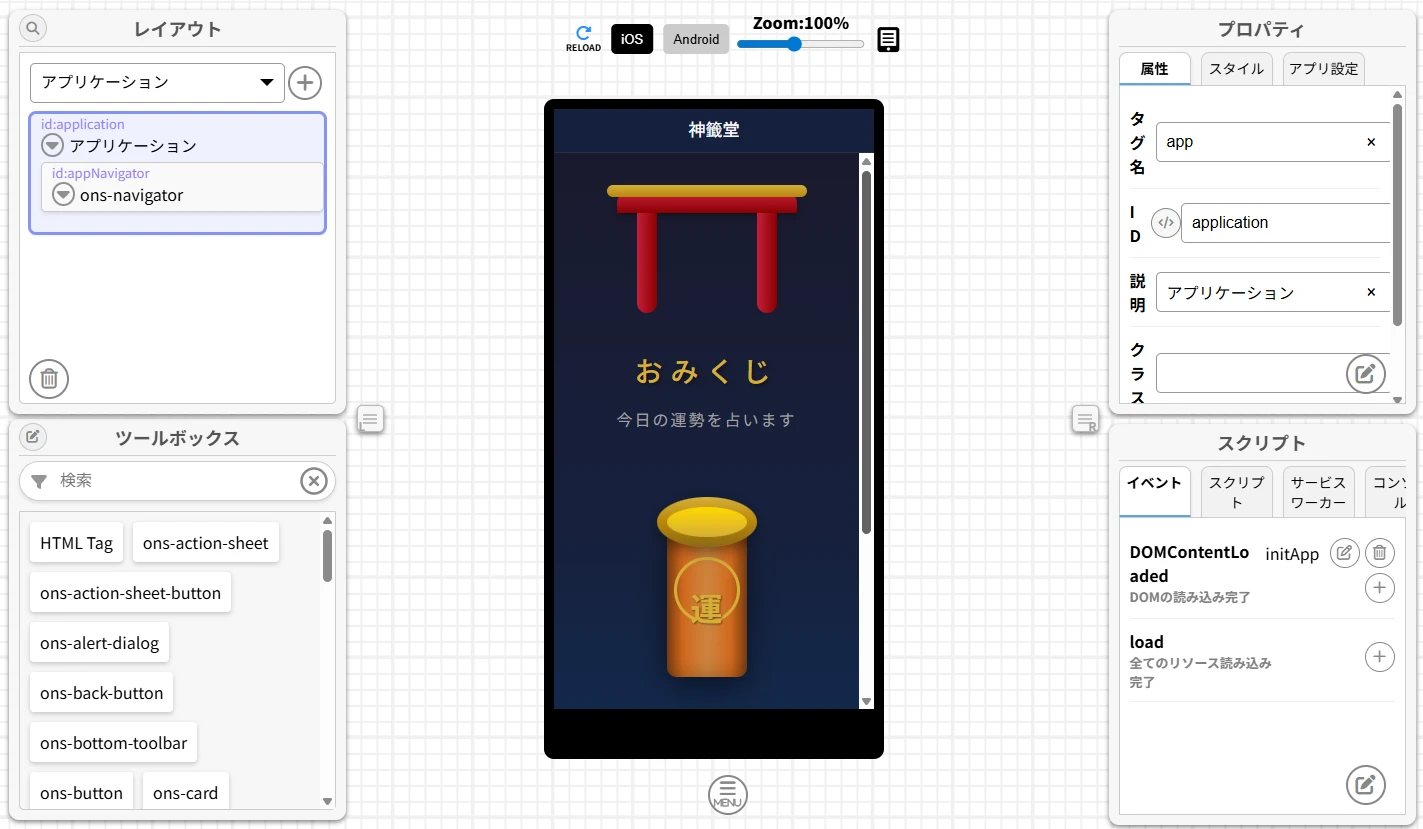
Task: Collapse the ons-navigator node arrow
Action: [63, 194]
